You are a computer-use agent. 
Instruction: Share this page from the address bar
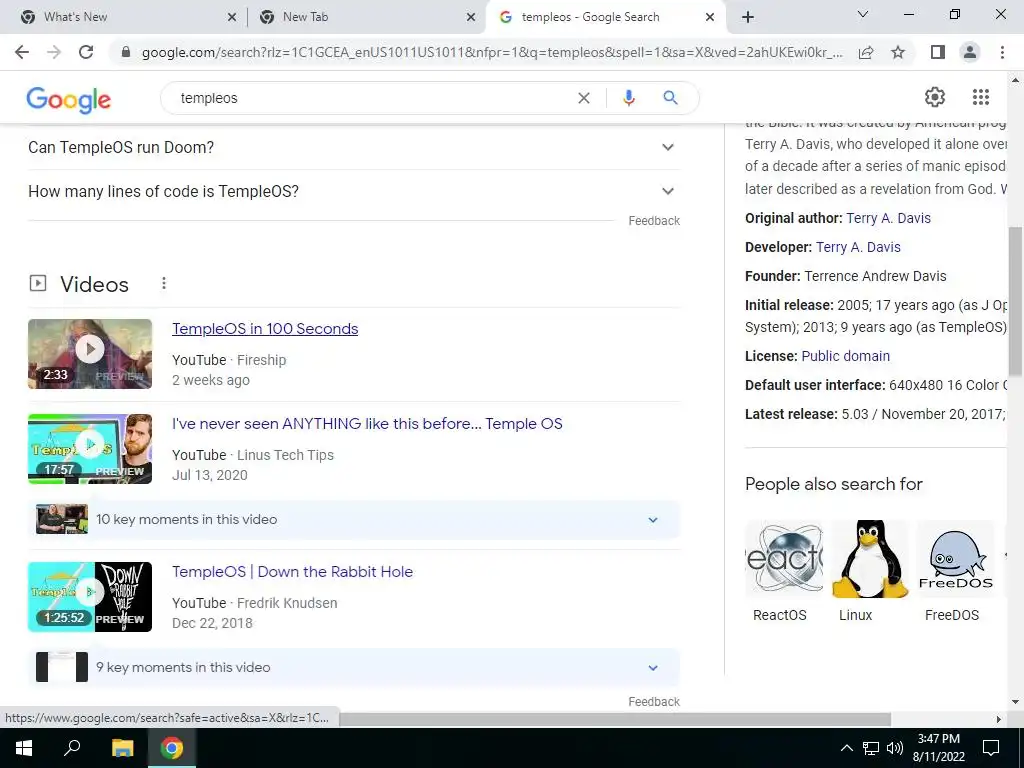tap(866, 52)
